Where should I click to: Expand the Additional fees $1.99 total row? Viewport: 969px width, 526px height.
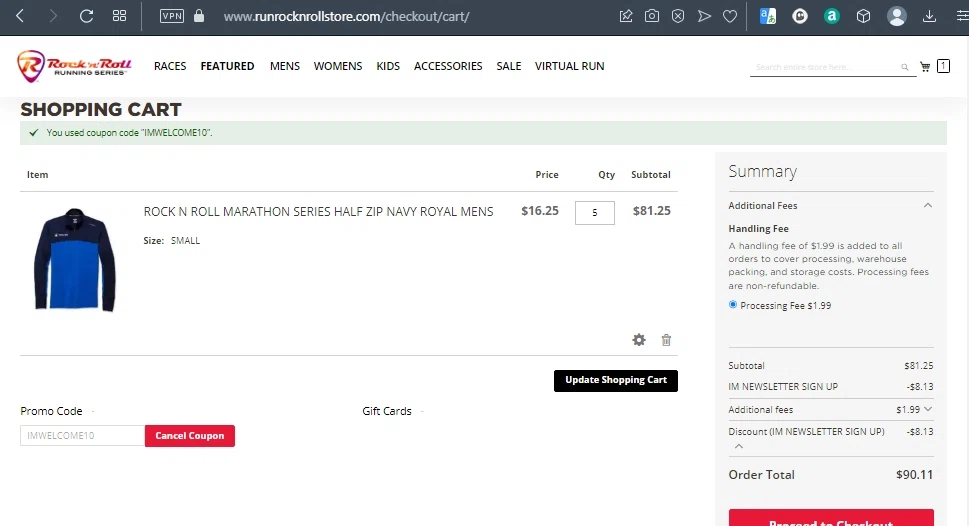coord(831,410)
